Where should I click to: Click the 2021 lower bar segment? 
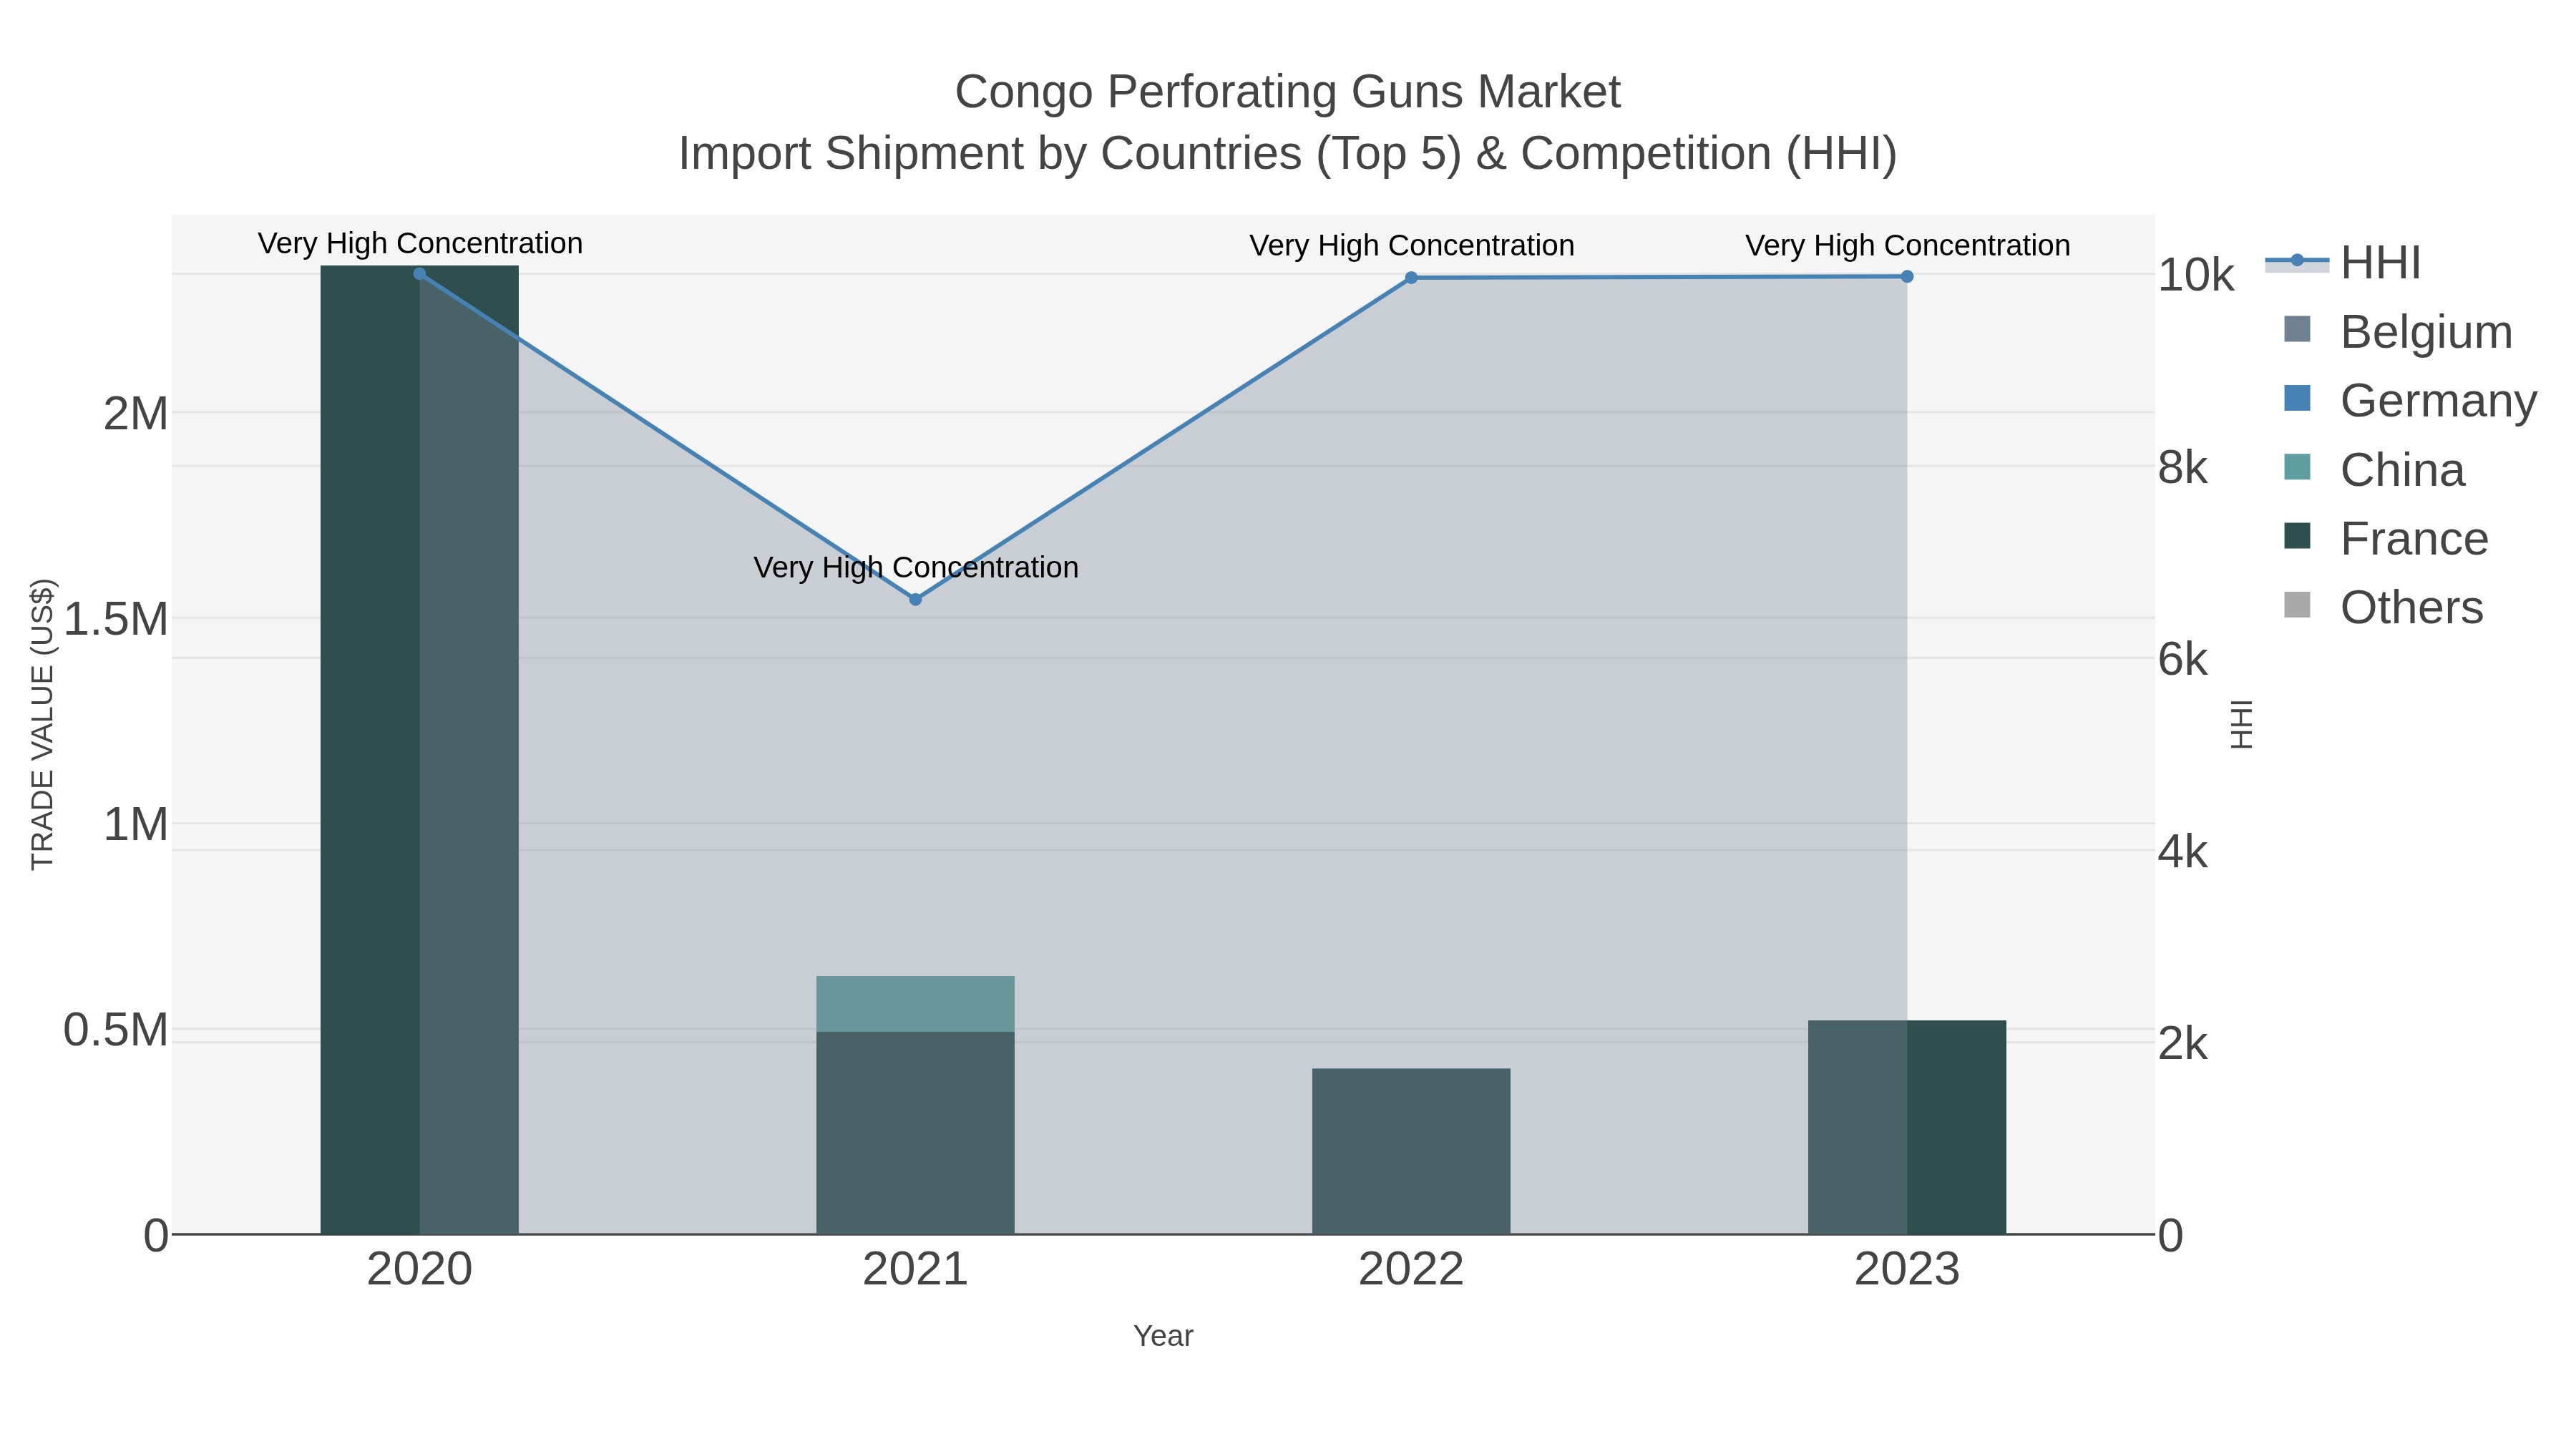tap(915, 1133)
